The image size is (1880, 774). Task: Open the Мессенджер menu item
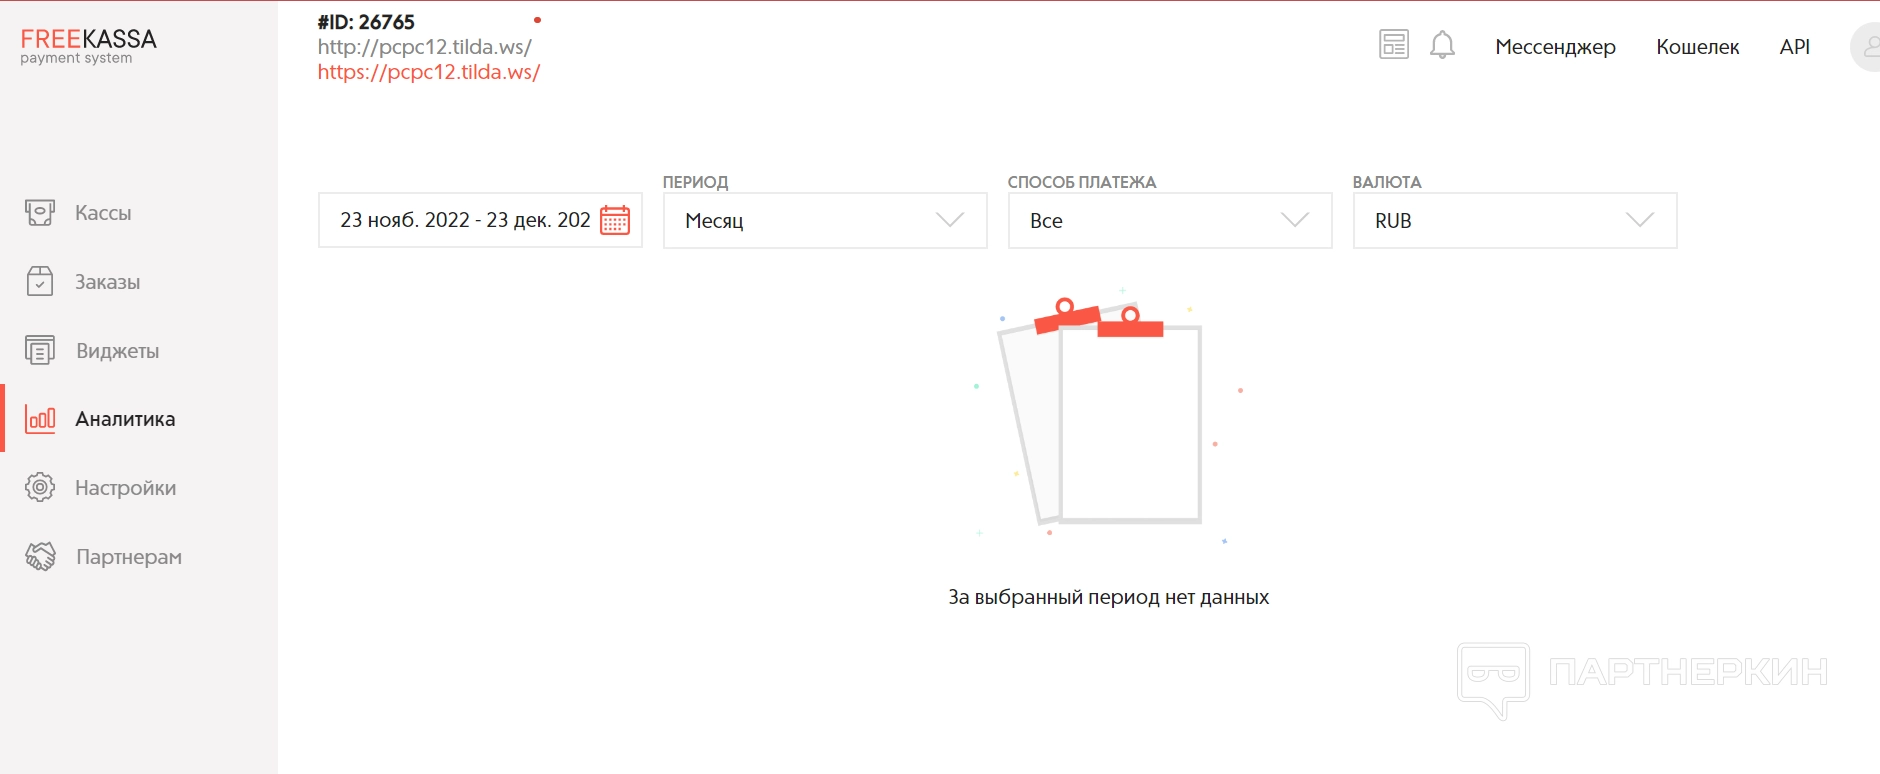coord(1555,47)
